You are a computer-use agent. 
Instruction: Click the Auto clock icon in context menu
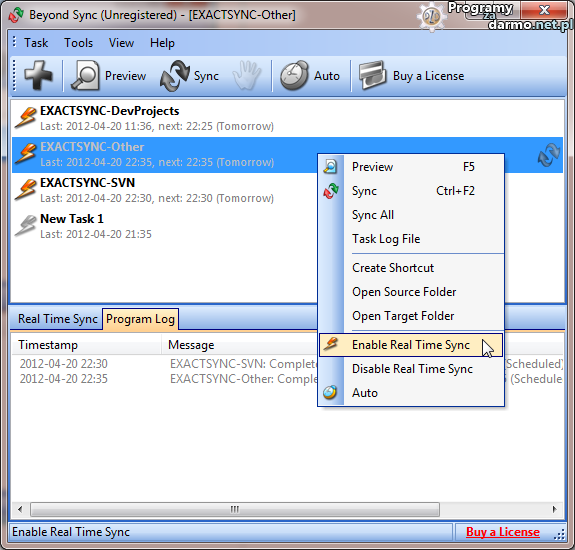pyautogui.click(x=330, y=392)
